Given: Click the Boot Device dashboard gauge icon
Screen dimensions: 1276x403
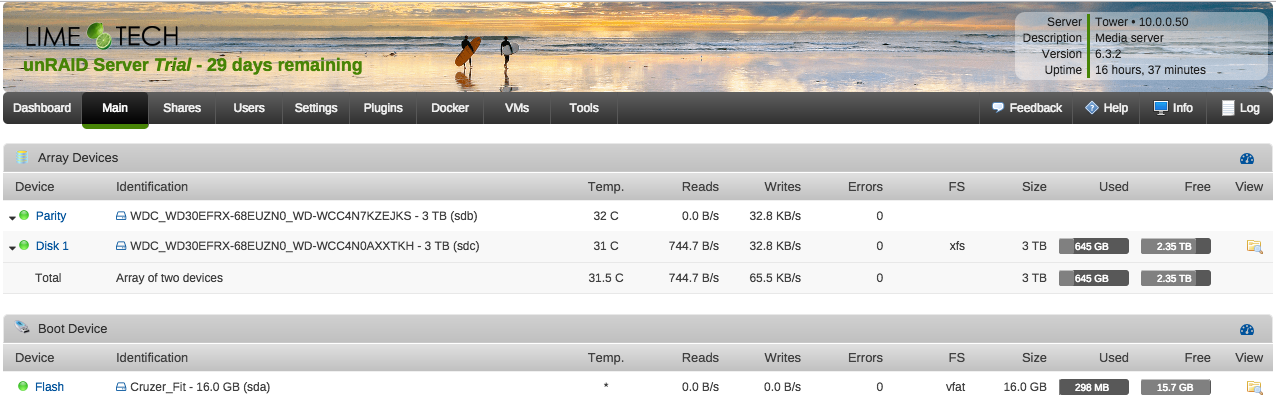Looking at the screenshot, I should (1246, 329).
